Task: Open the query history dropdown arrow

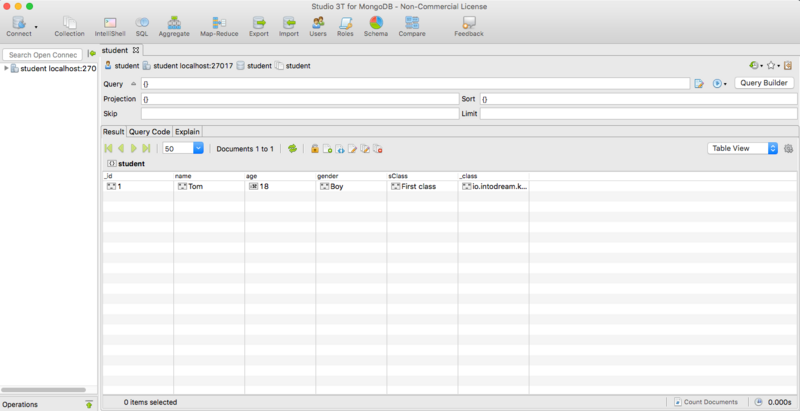Action: coord(762,66)
